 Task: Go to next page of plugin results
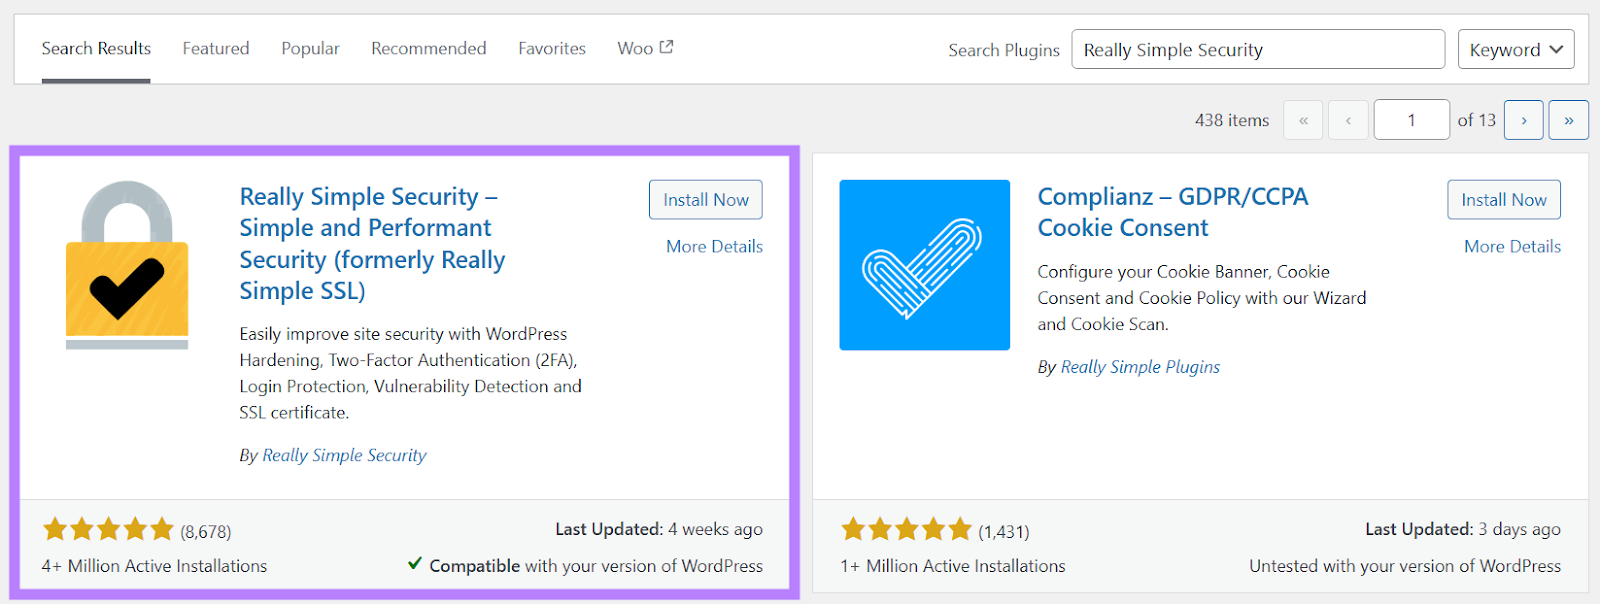1524,120
